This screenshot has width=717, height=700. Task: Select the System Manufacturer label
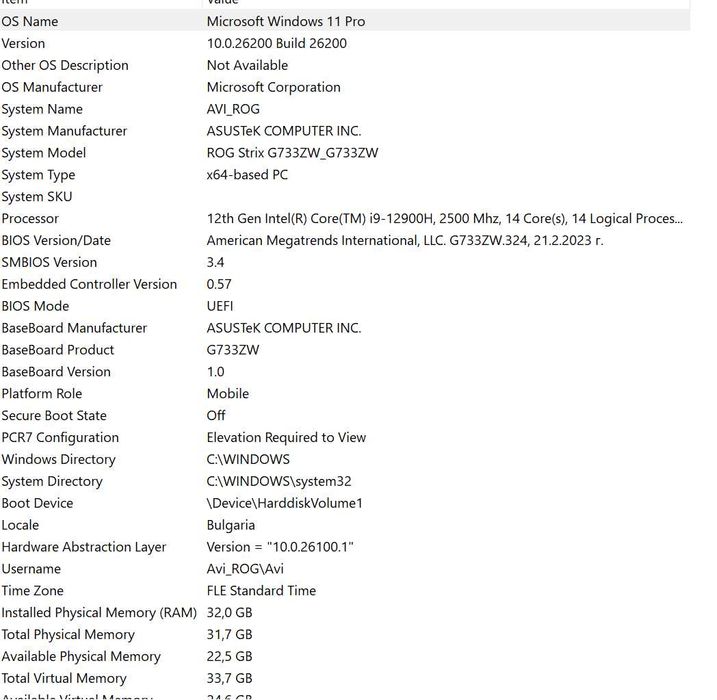64,131
